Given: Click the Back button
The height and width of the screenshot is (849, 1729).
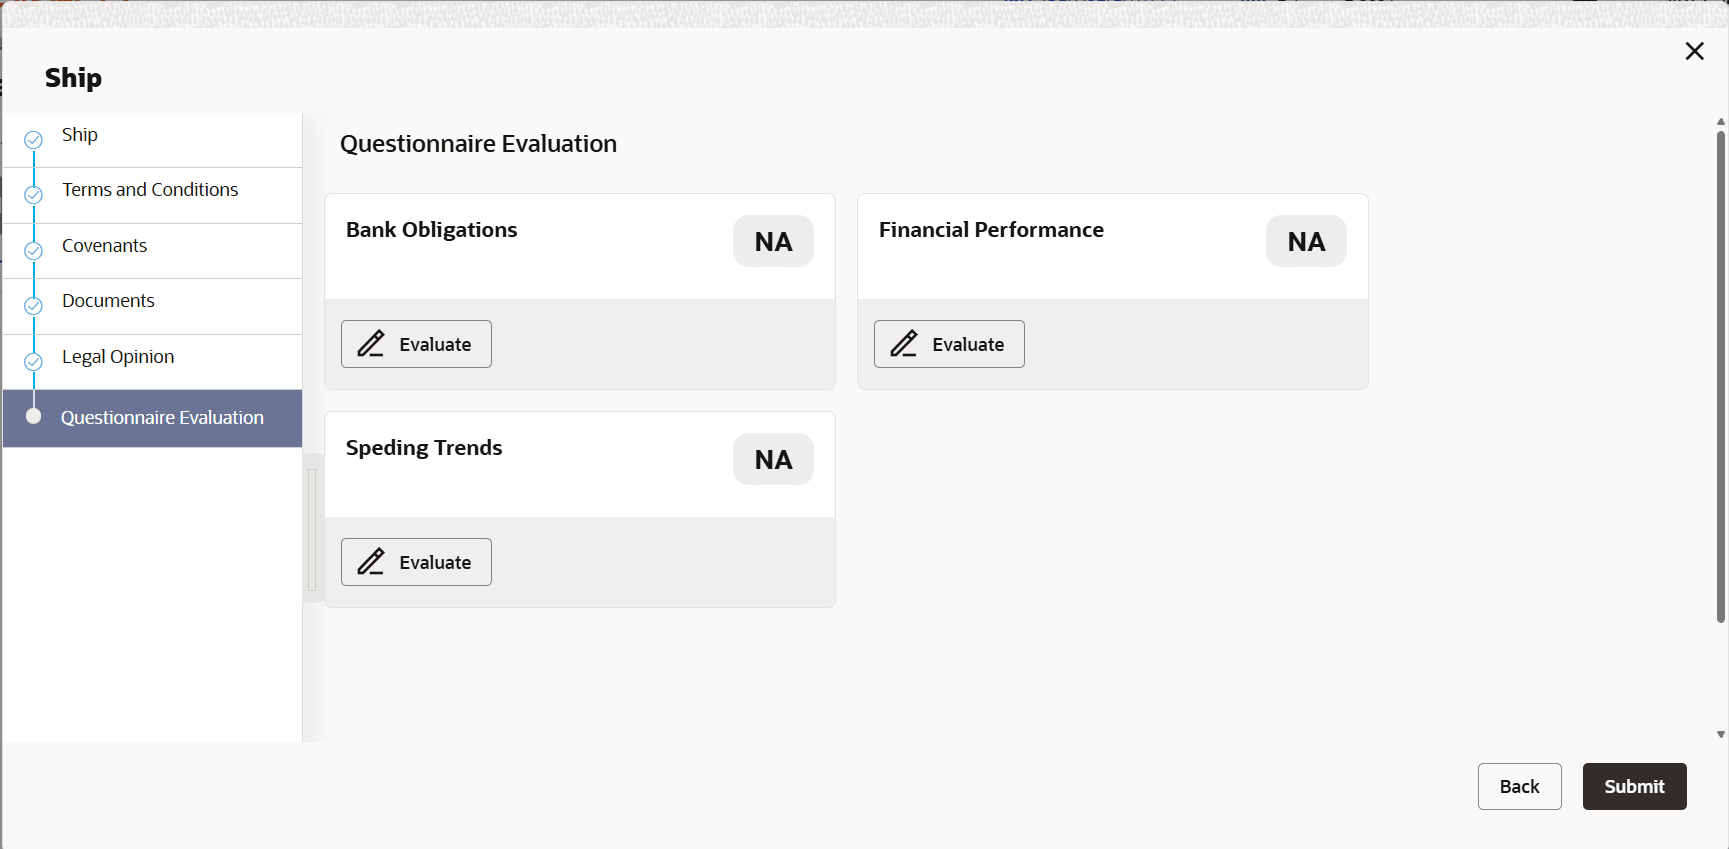Looking at the screenshot, I should coord(1519,786).
